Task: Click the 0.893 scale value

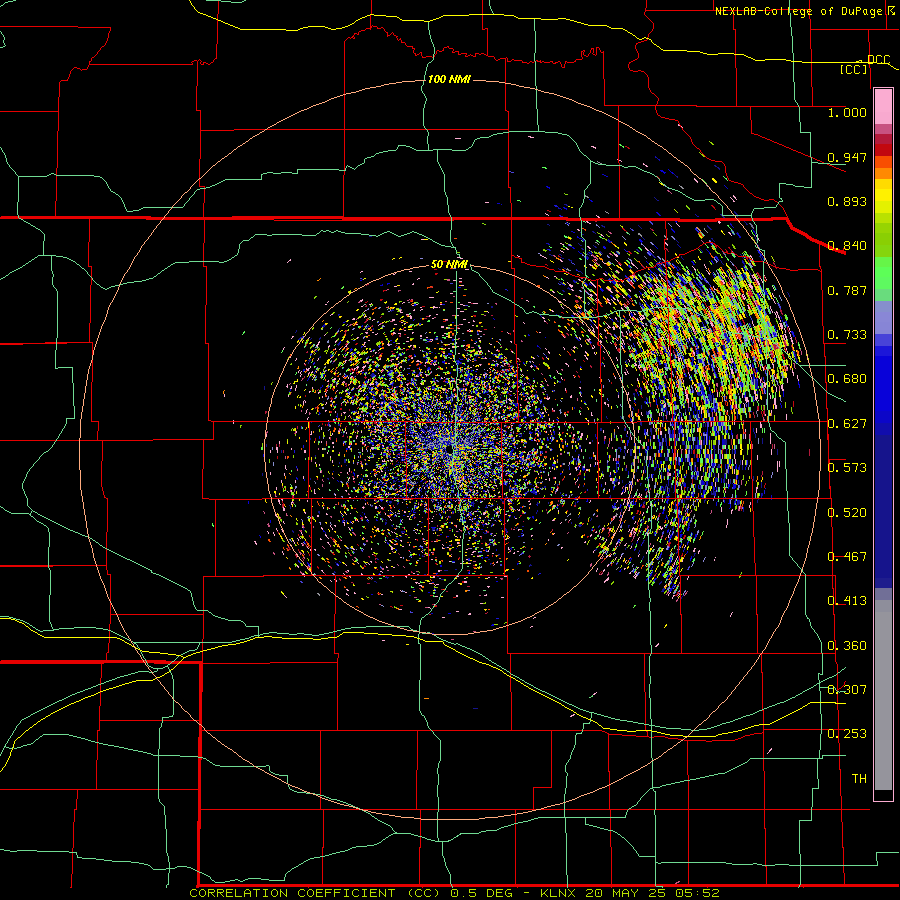Action: click(847, 201)
